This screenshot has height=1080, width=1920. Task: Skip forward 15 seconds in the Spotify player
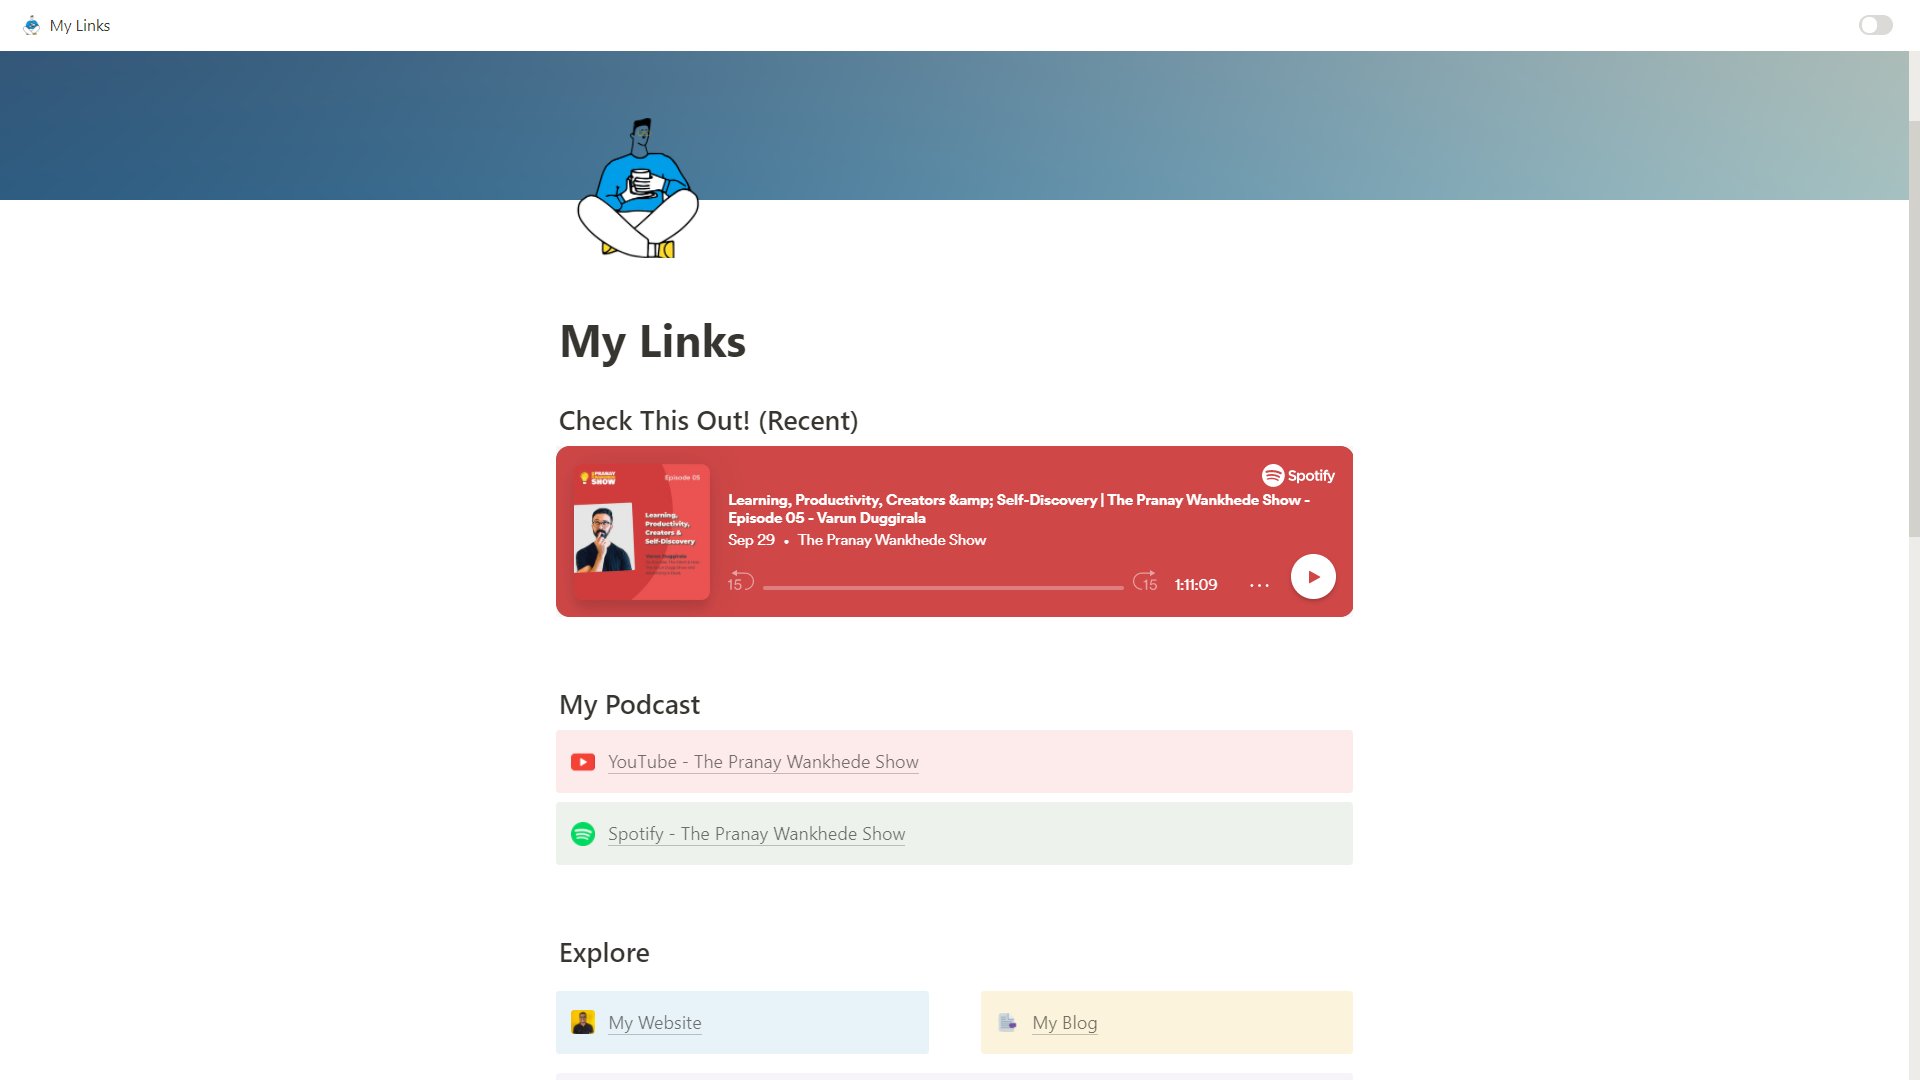(1145, 583)
